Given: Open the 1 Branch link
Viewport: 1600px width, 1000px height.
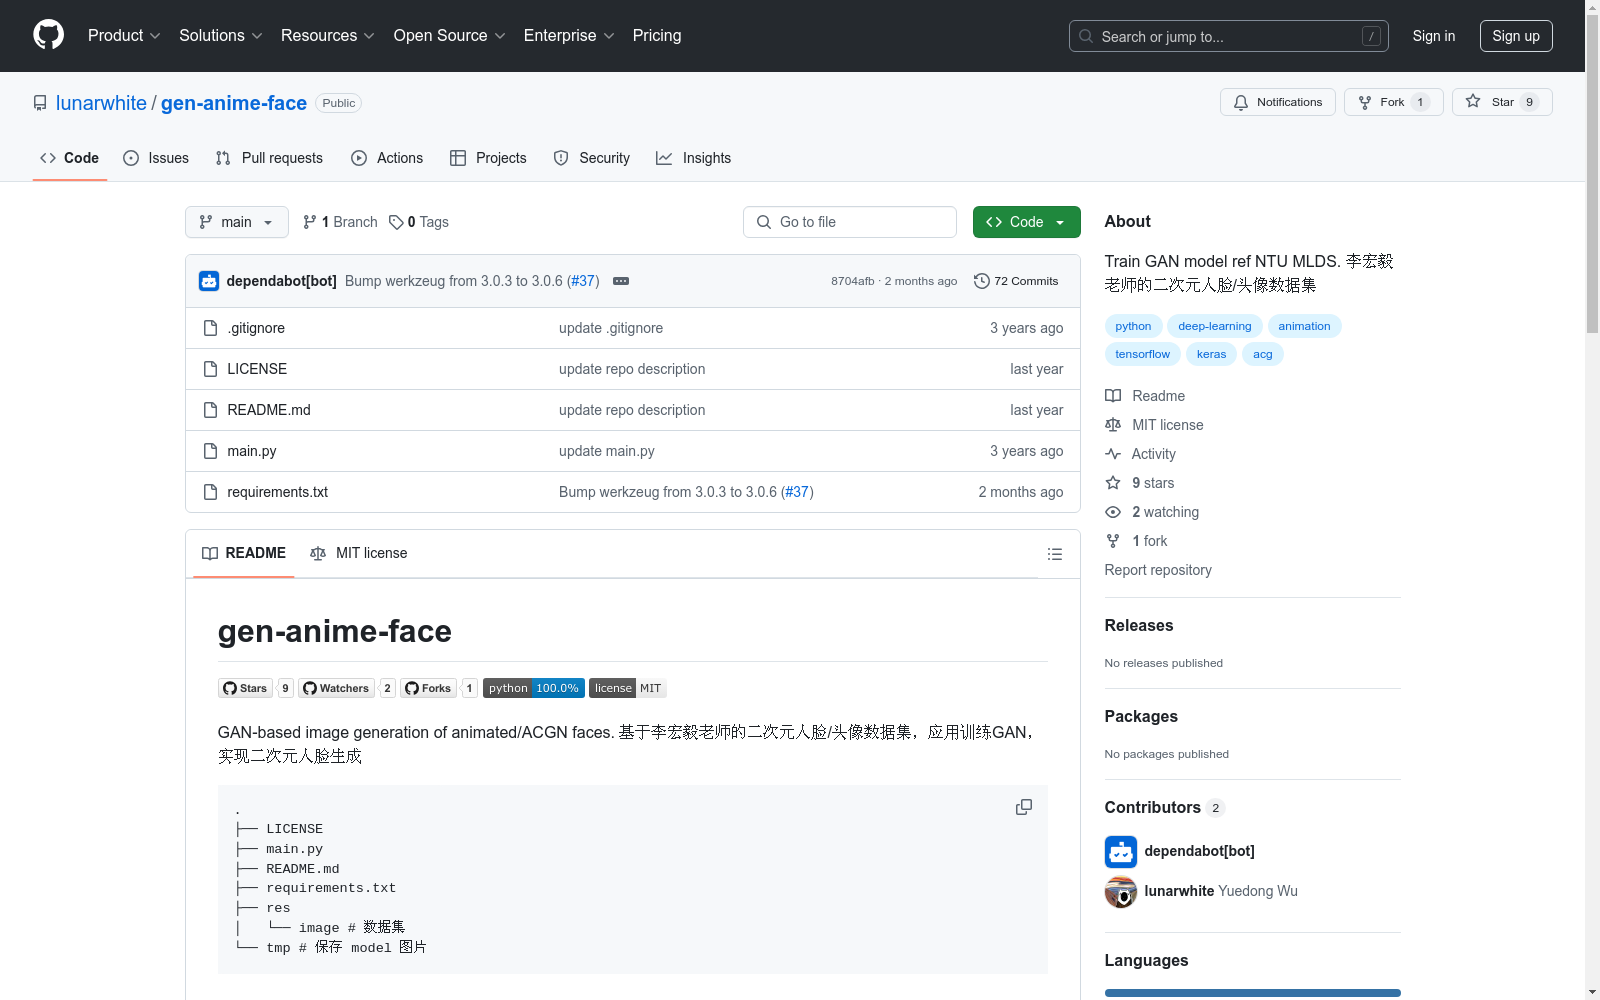Looking at the screenshot, I should click(x=340, y=222).
